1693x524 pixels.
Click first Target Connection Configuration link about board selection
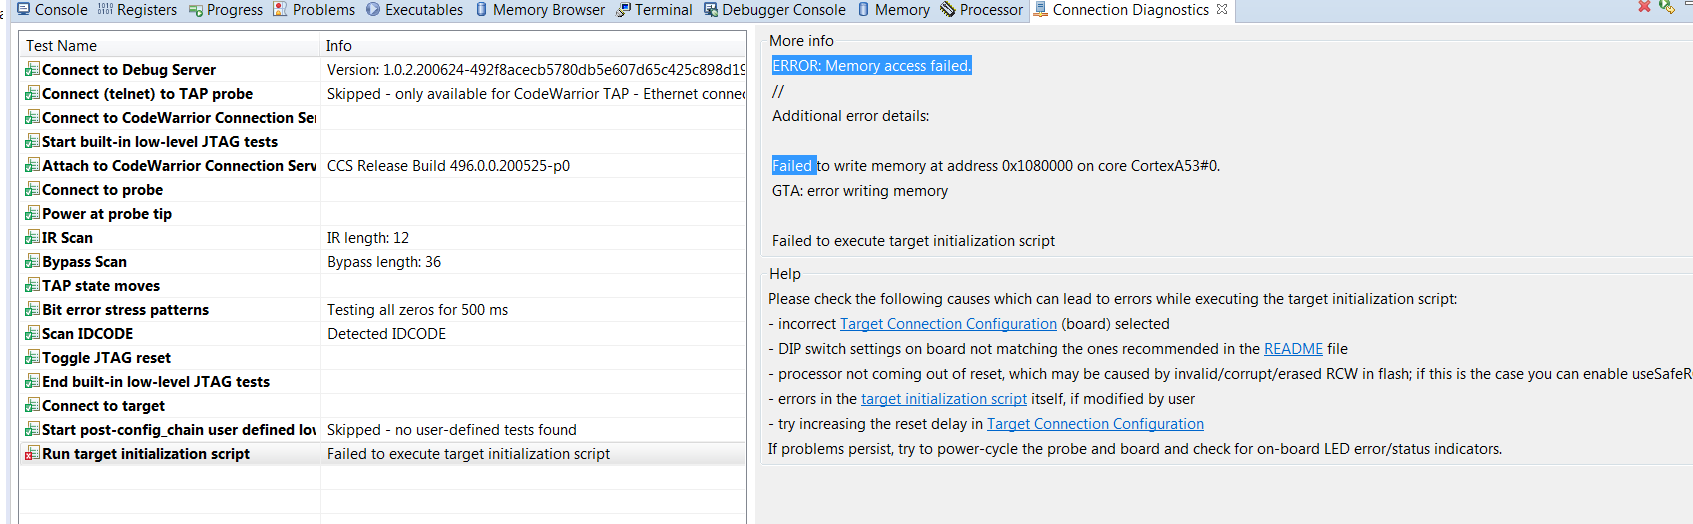948,324
